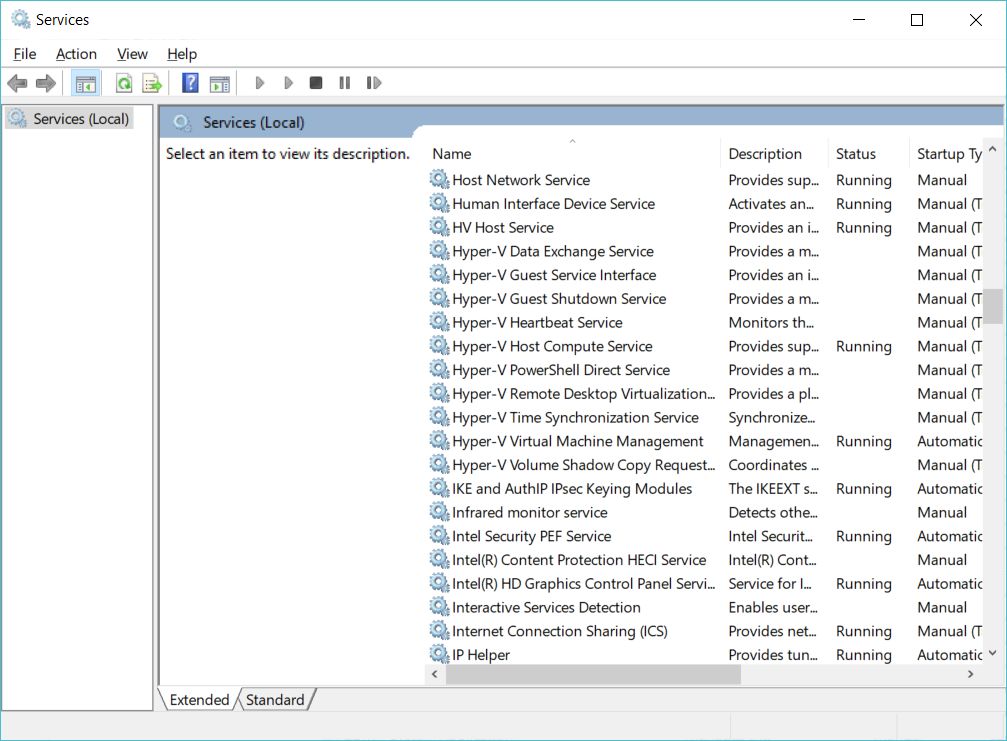The width and height of the screenshot is (1007, 741).
Task: Click the Back arrow toolbar icon
Action: coord(17,83)
